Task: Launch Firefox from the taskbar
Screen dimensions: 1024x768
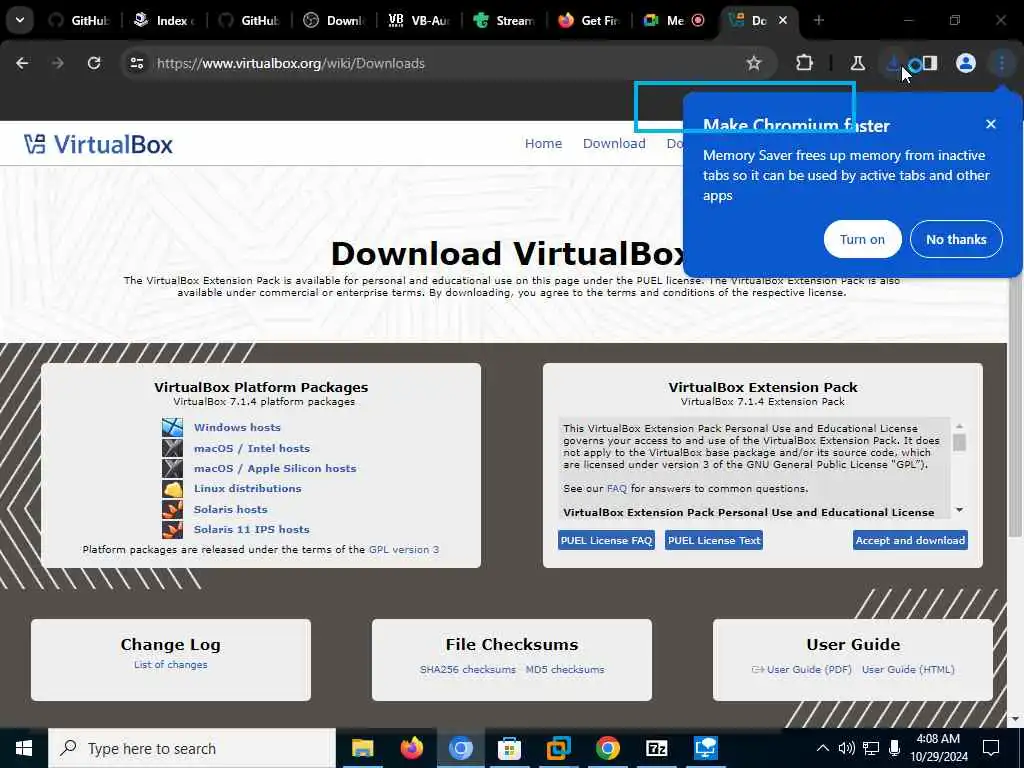Action: pos(411,748)
